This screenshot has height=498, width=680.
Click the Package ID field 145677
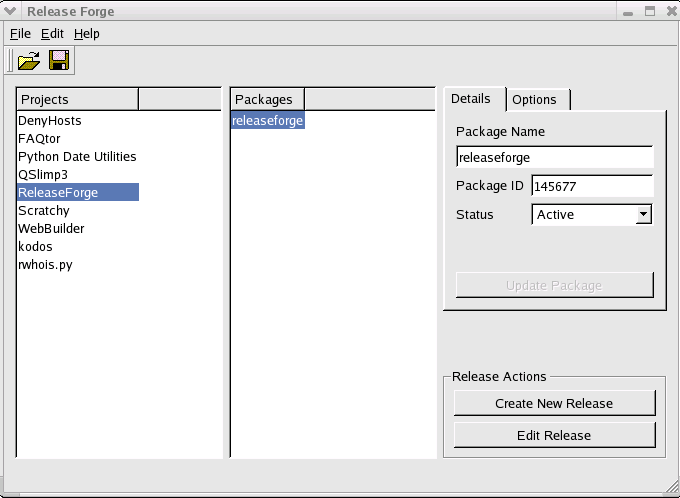click(x=592, y=186)
